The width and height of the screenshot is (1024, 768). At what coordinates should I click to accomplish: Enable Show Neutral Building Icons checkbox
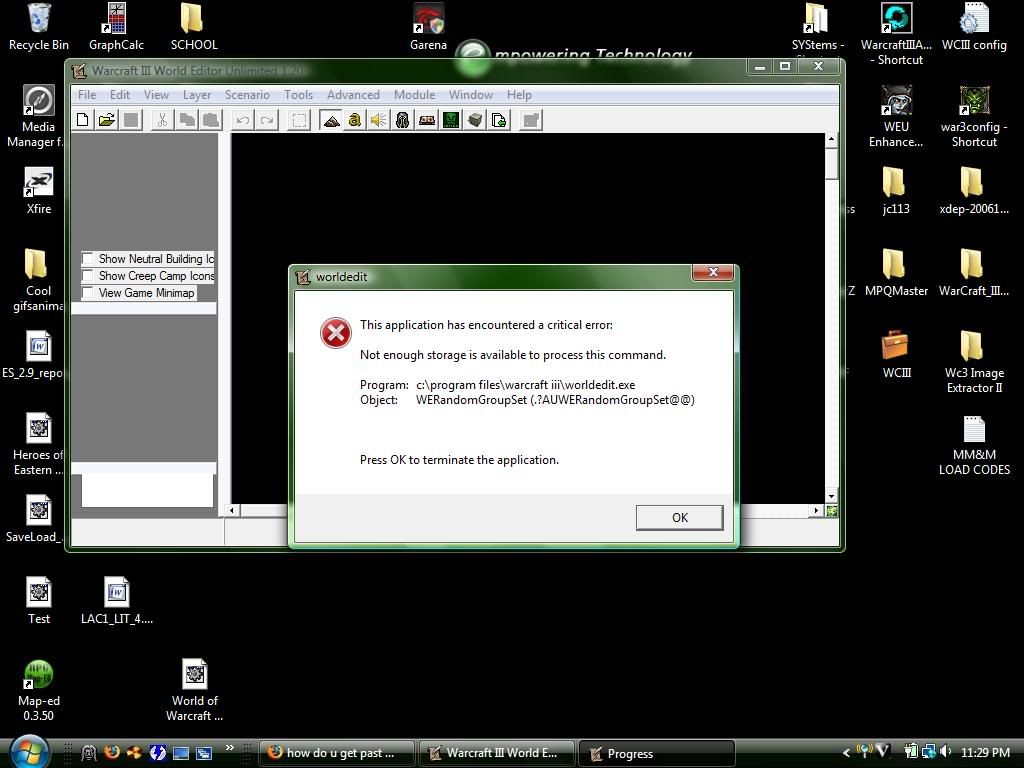point(88,259)
